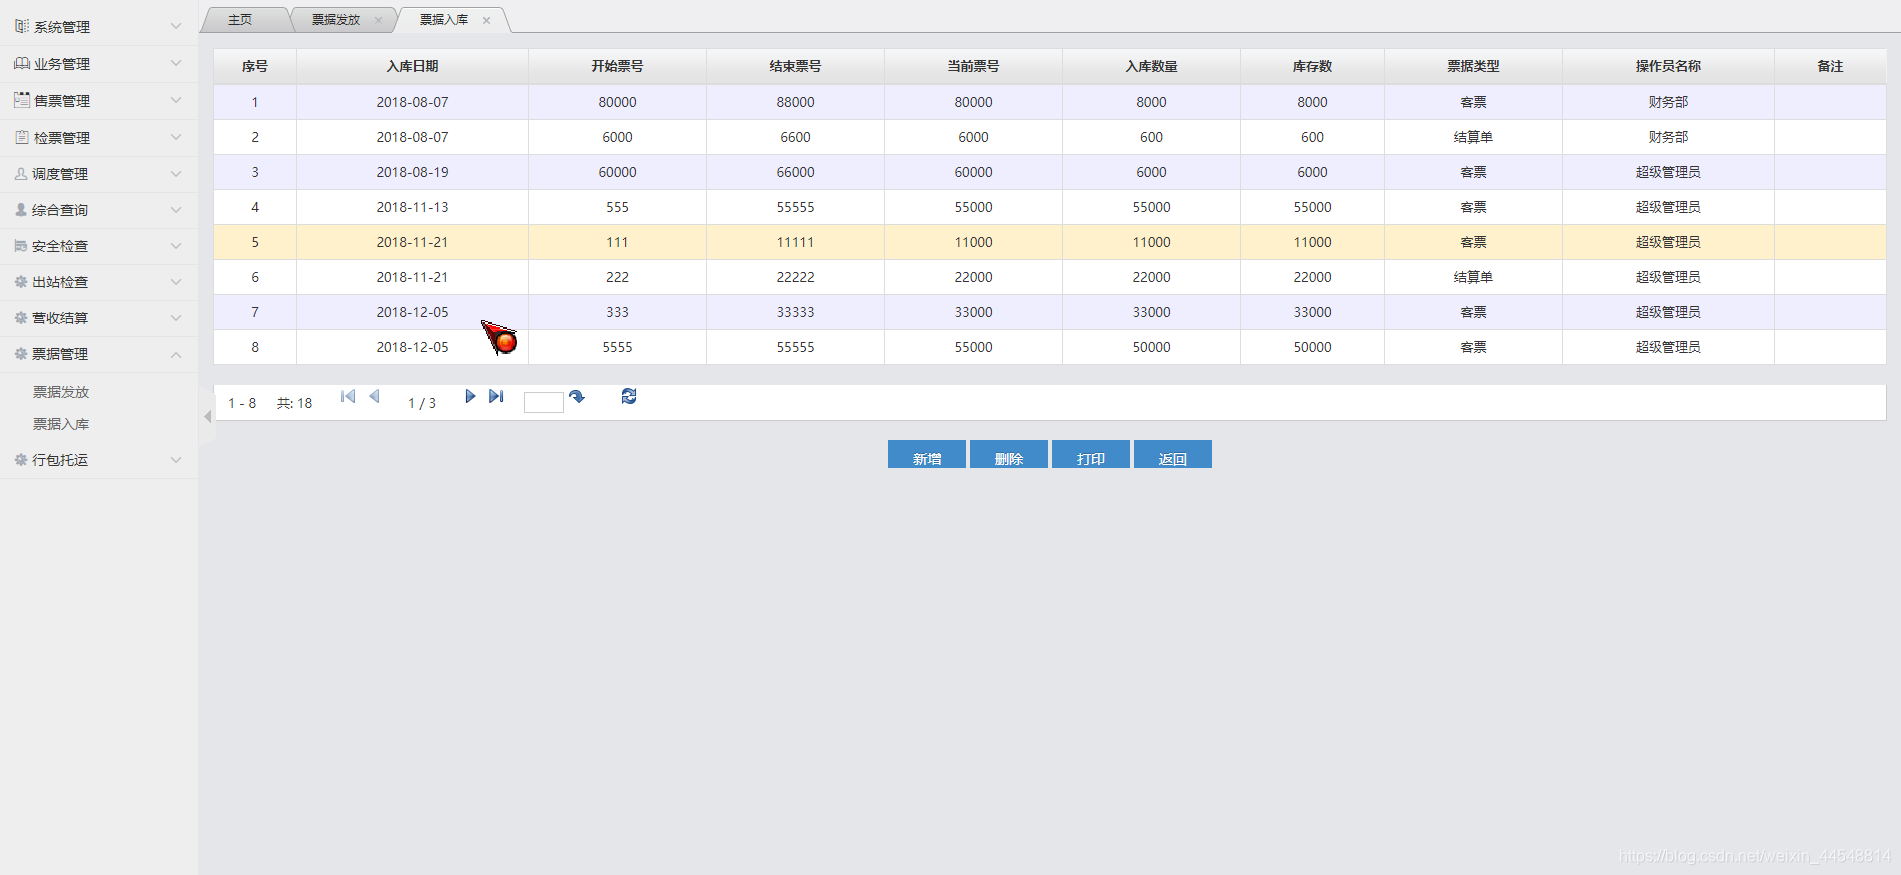Click the 打印 button
Screen dimensions: 1901x875
pos(1091,454)
